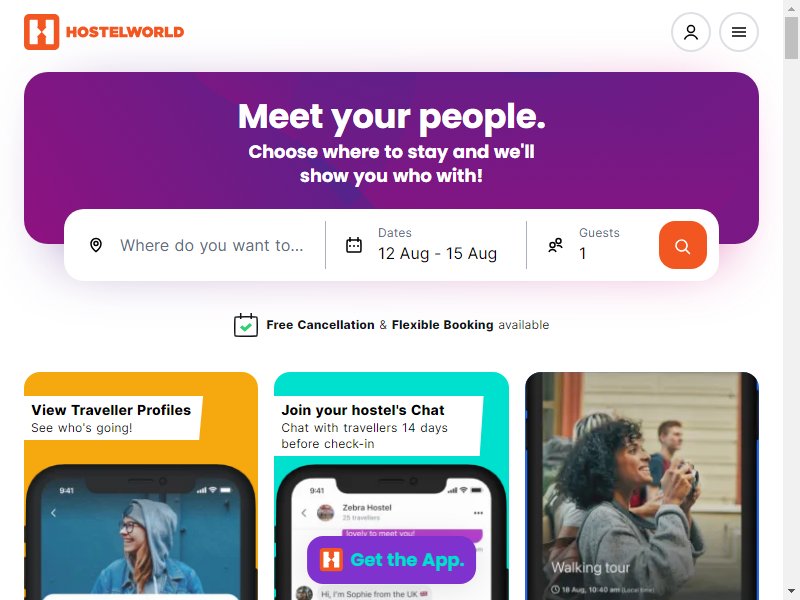The width and height of the screenshot is (800, 600).
Task: Click the location pin icon
Action: click(96, 245)
